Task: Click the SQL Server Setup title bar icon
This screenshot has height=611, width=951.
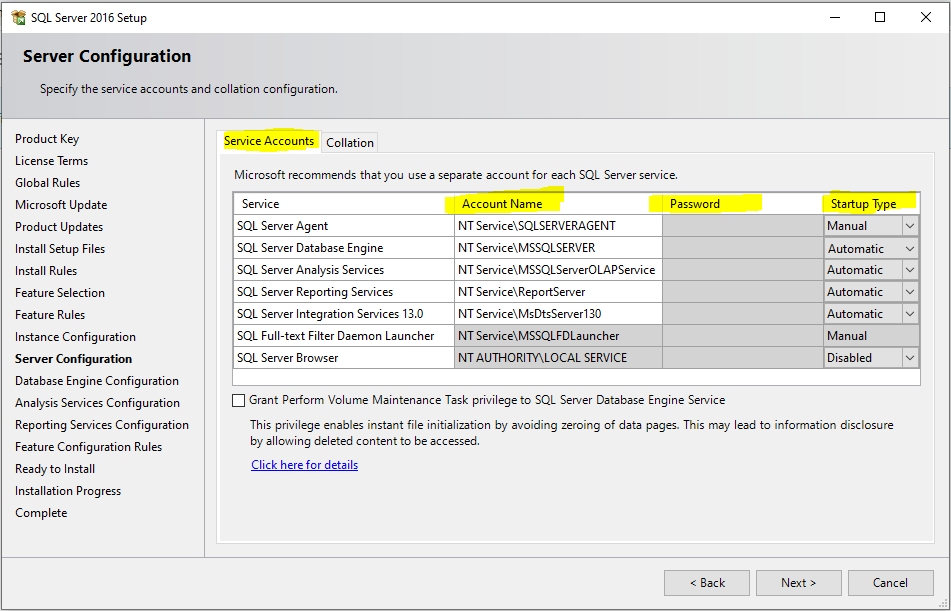Action: click(x=18, y=18)
